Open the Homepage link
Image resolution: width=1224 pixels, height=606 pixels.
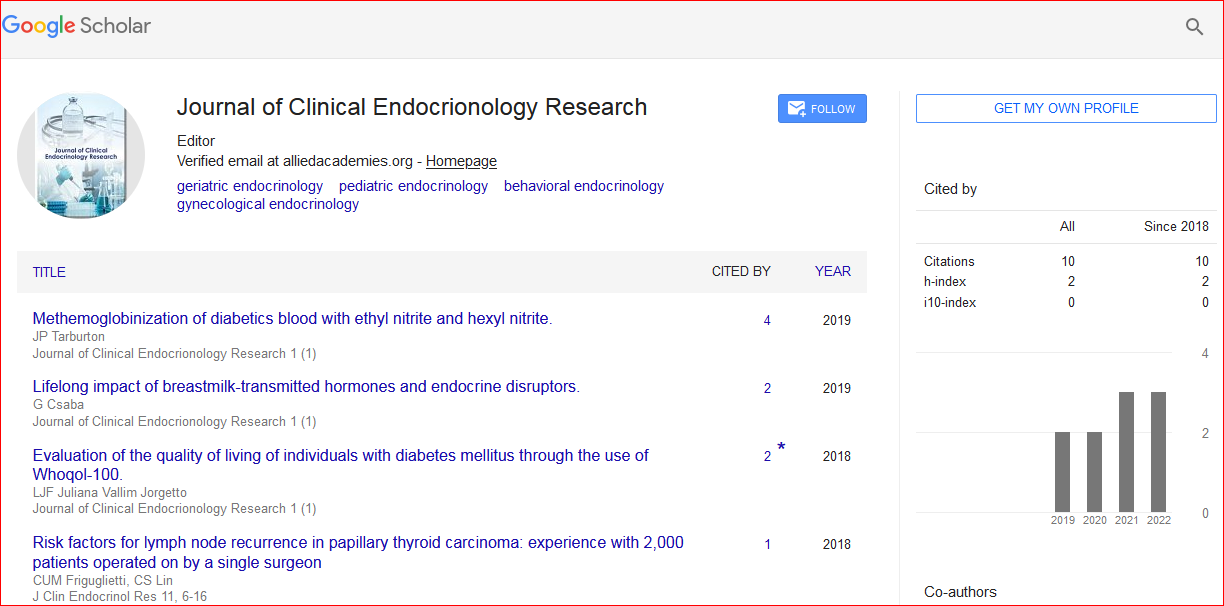coord(461,161)
